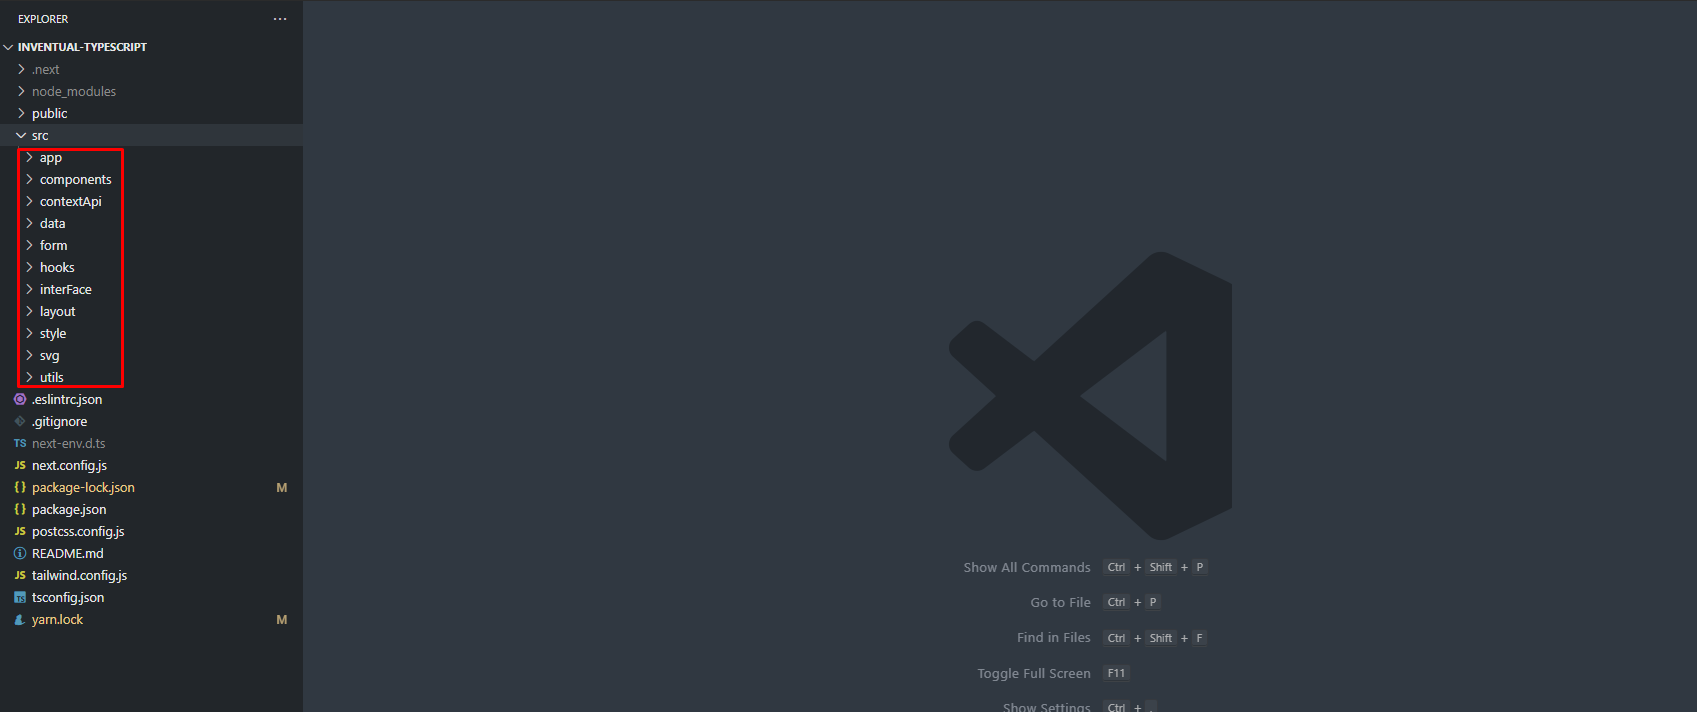Expand the svg folder chevron
Screen dimensions: 1697x712
[29, 355]
